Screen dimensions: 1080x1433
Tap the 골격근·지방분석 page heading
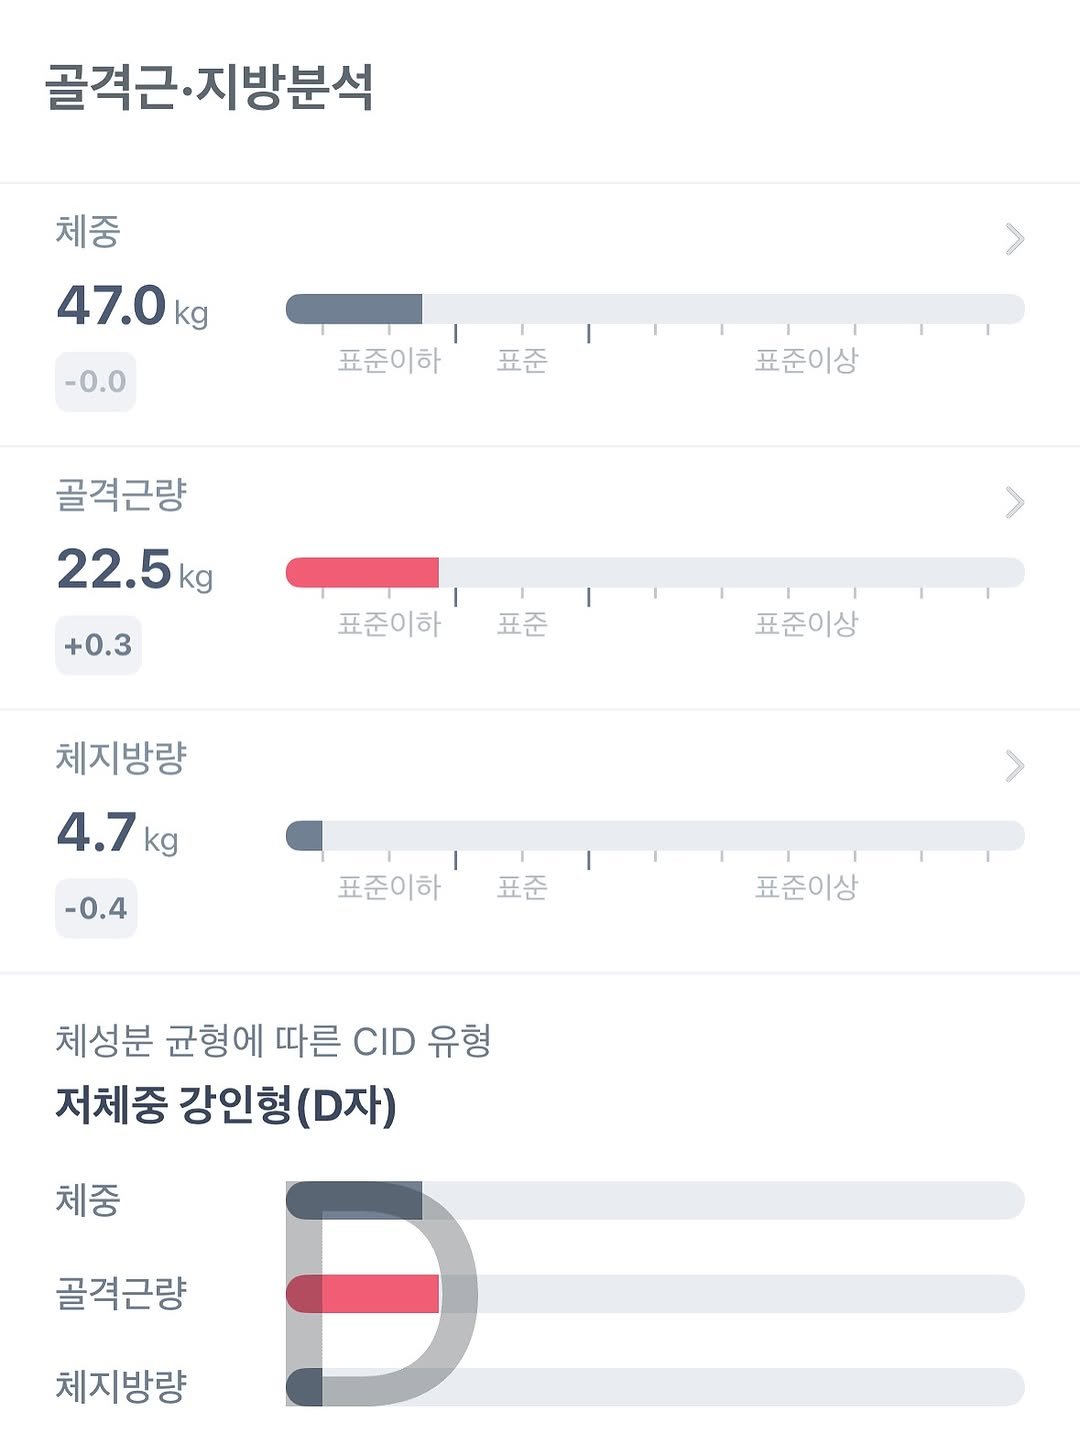pos(209,87)
